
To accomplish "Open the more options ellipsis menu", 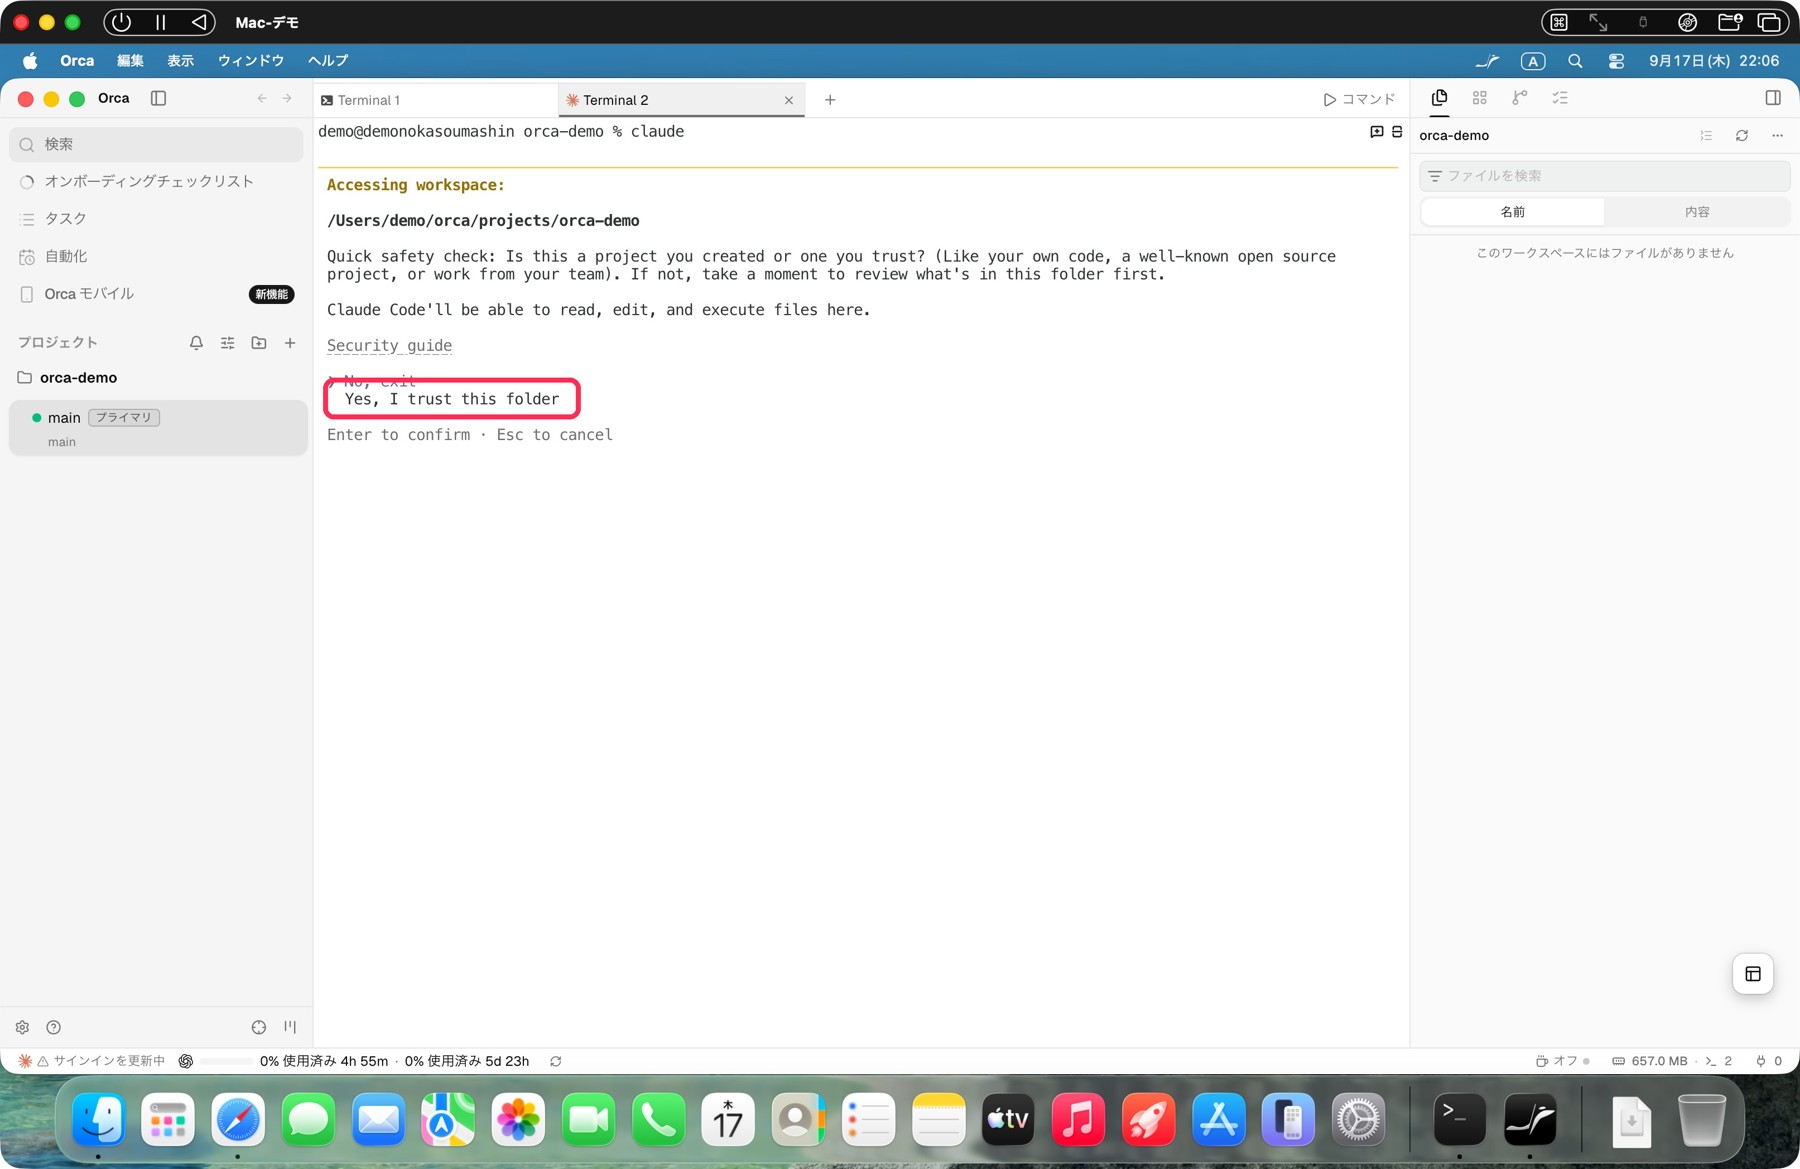I will (x=1777, y=136).
